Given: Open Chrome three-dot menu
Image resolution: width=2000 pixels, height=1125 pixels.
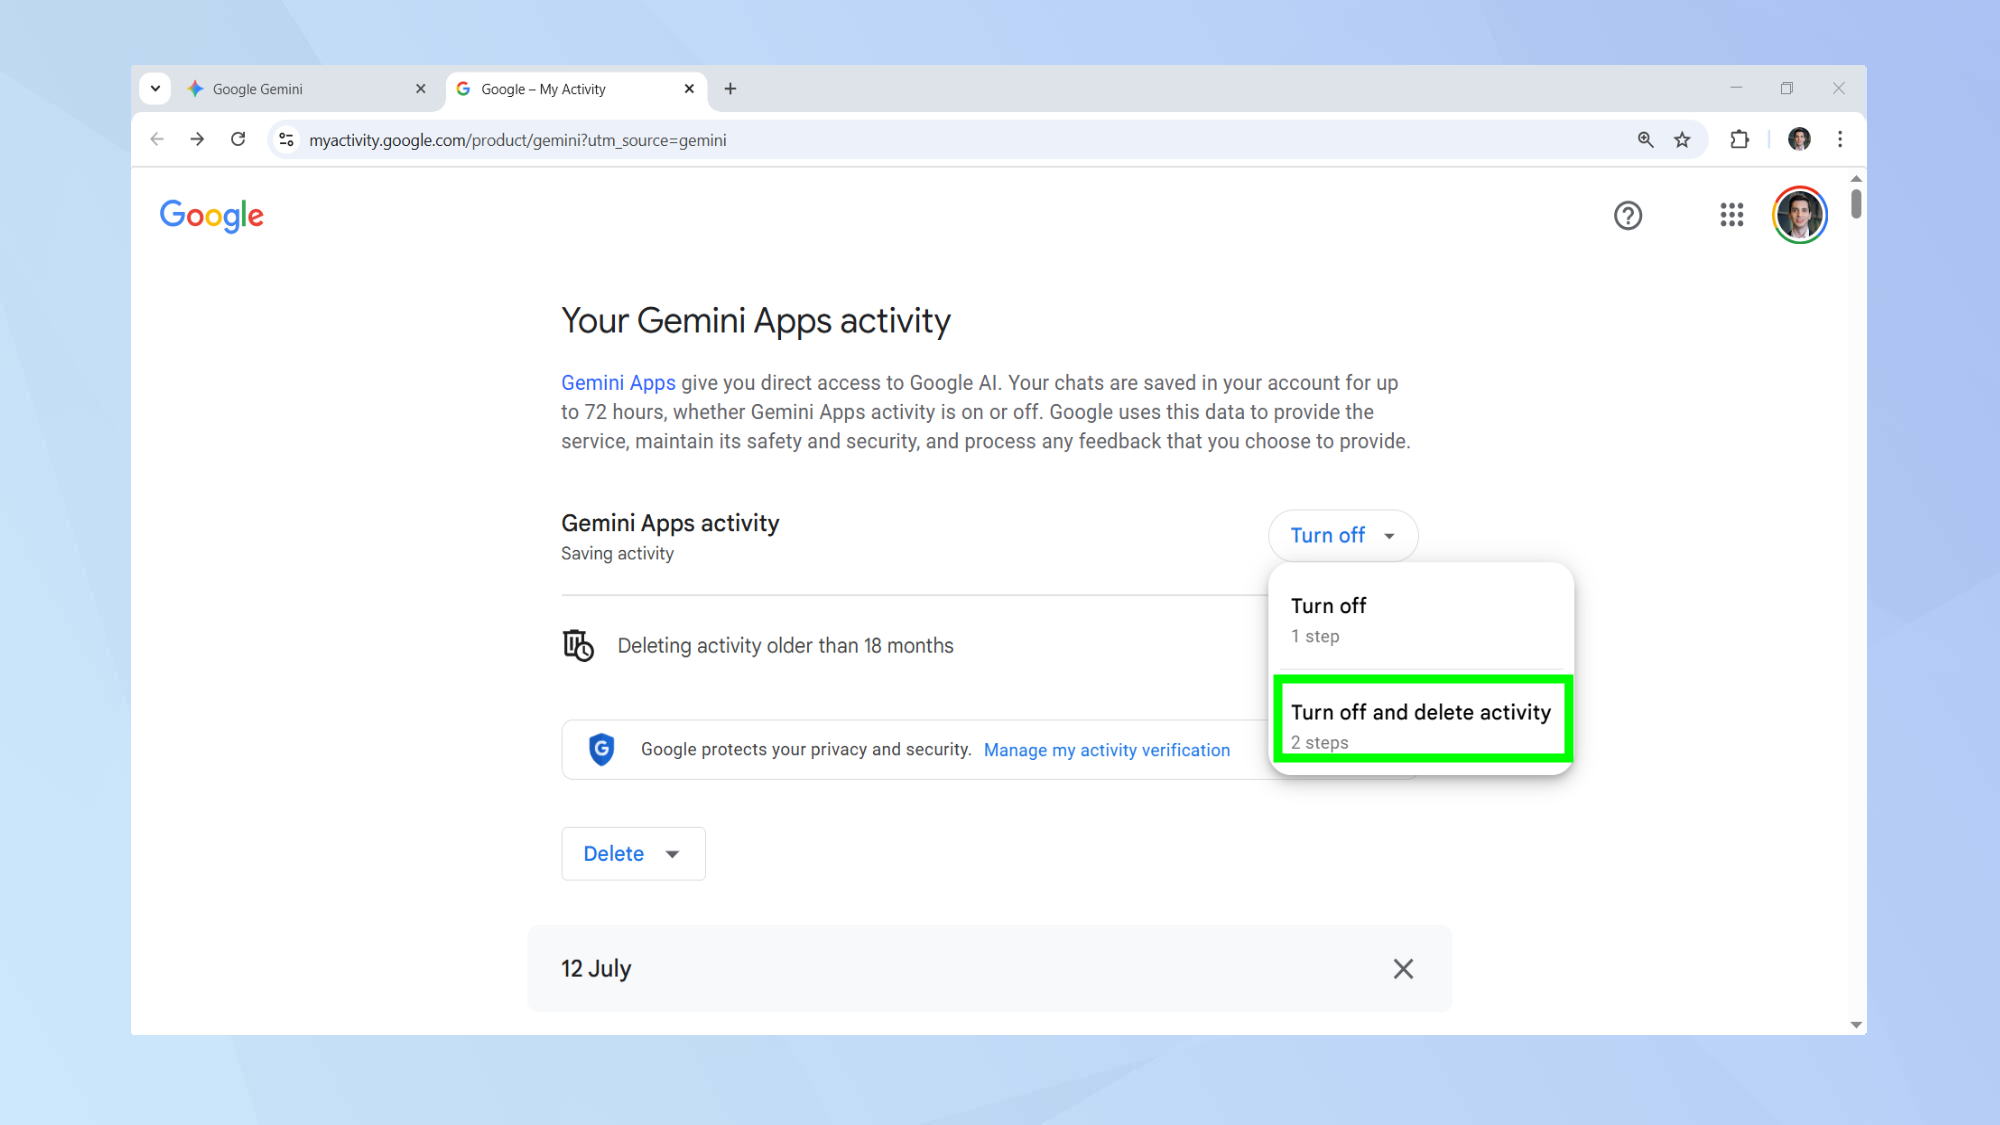Looking at the screenshot, I should tap(1839, 140).
